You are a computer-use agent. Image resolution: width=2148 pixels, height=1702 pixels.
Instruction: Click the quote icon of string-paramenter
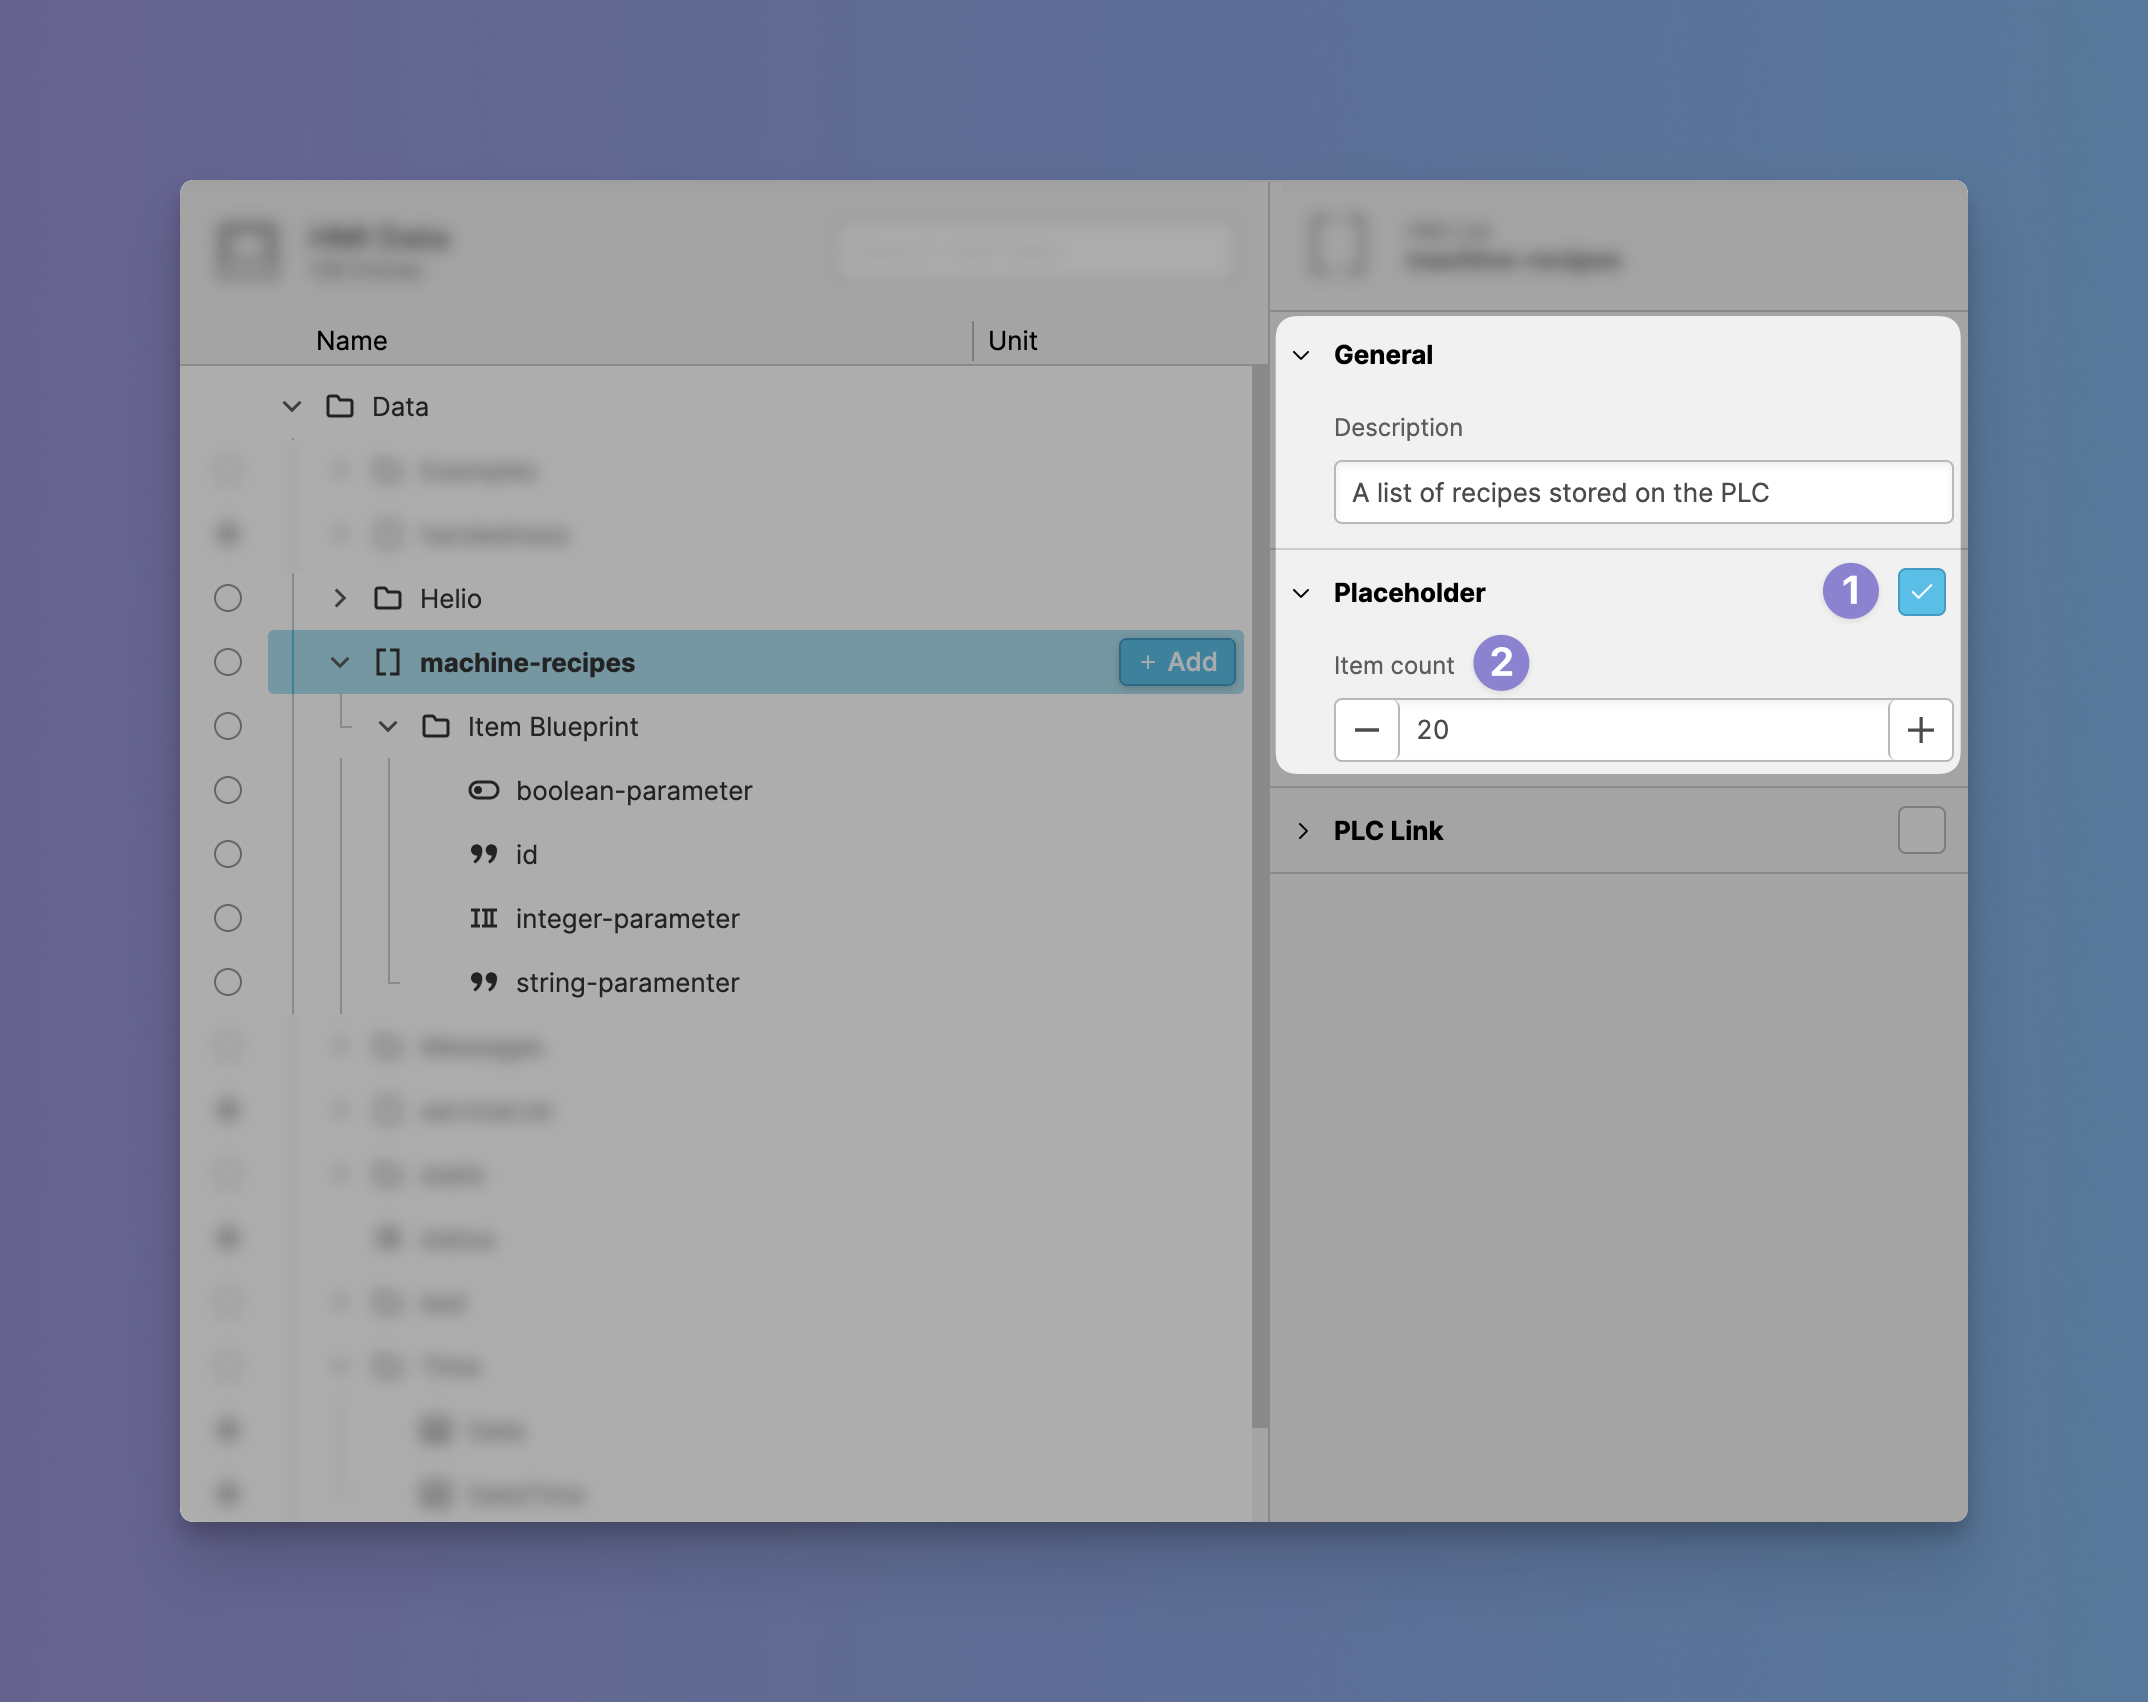(484, 982)
